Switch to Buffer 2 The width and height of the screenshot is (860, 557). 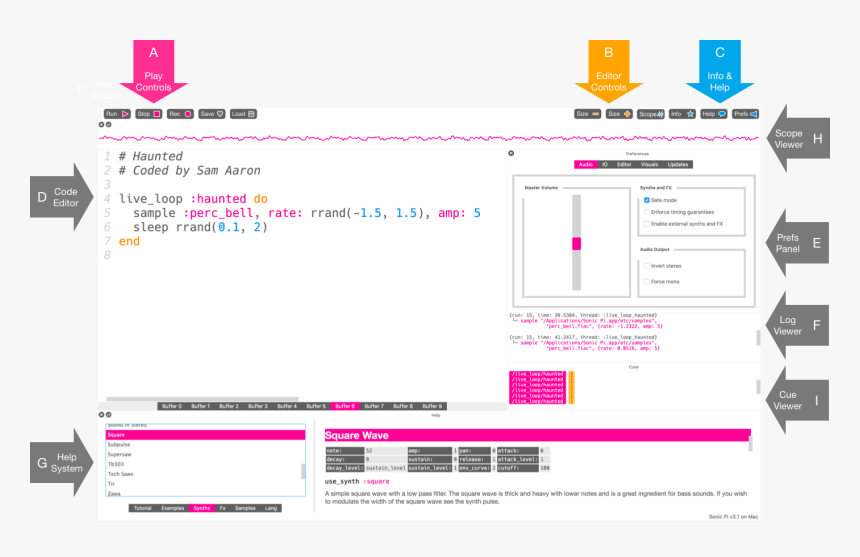click(229, 406)
